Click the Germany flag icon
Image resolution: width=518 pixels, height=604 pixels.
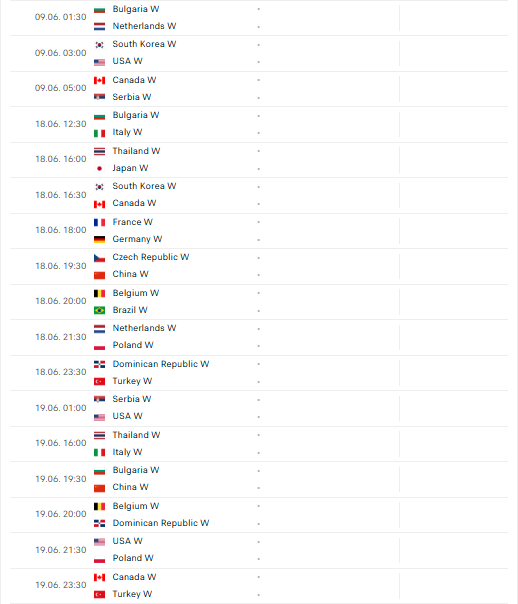click(x=99, y=240)
